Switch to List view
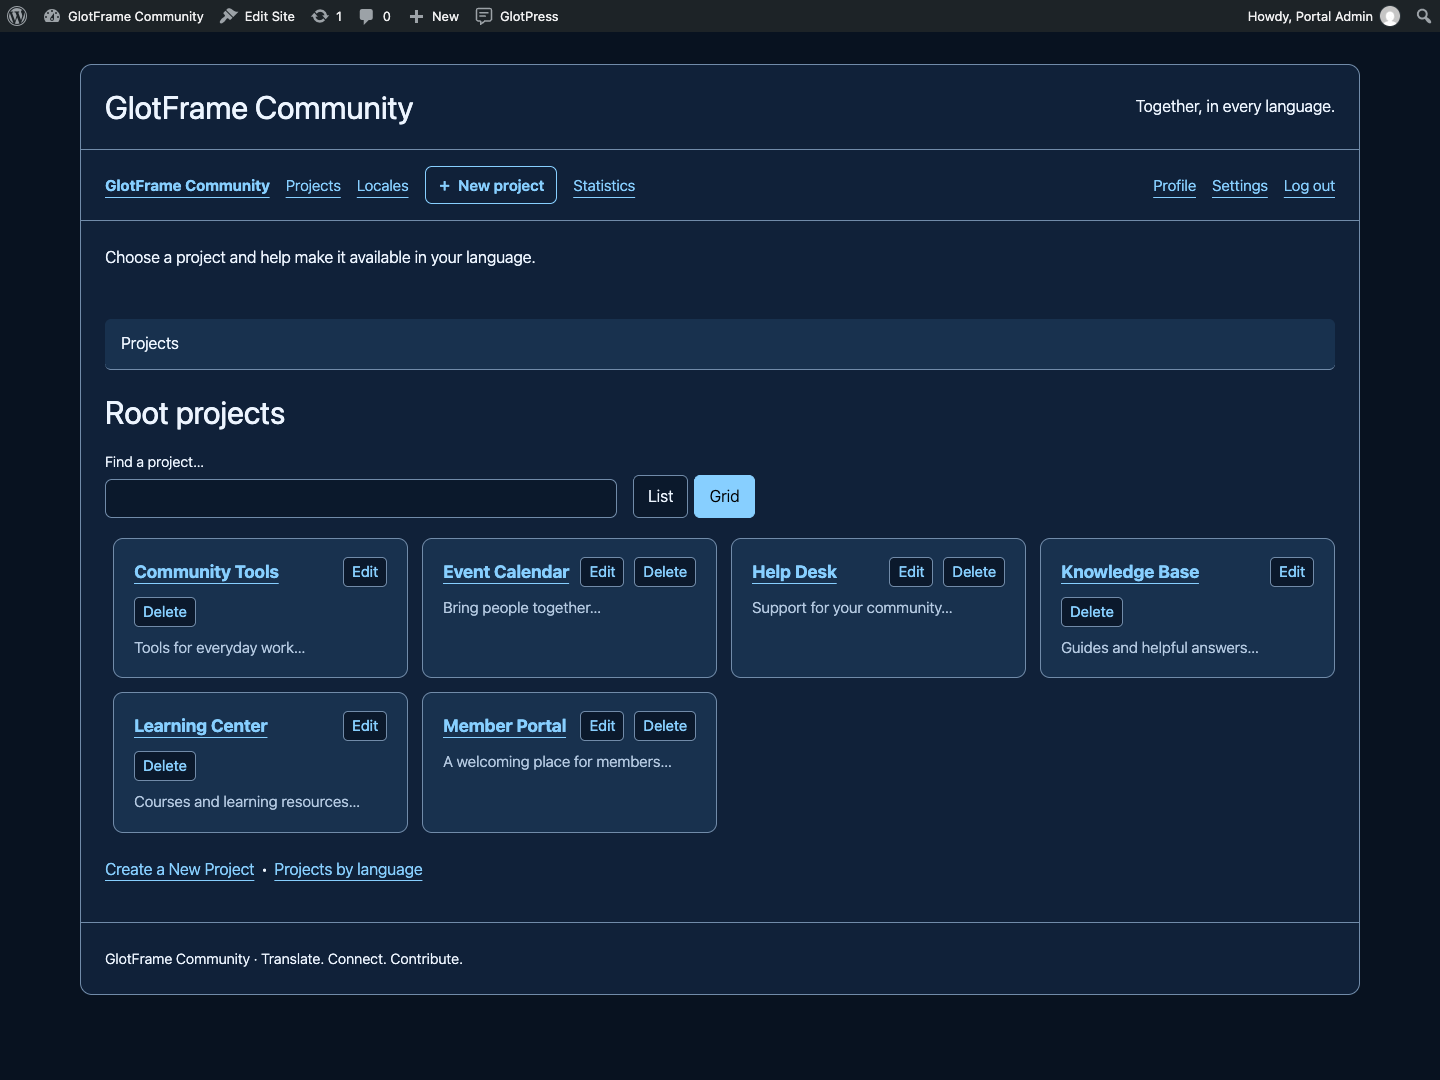This screenshot has height=1080, width=1440. [x=660, y=496]
